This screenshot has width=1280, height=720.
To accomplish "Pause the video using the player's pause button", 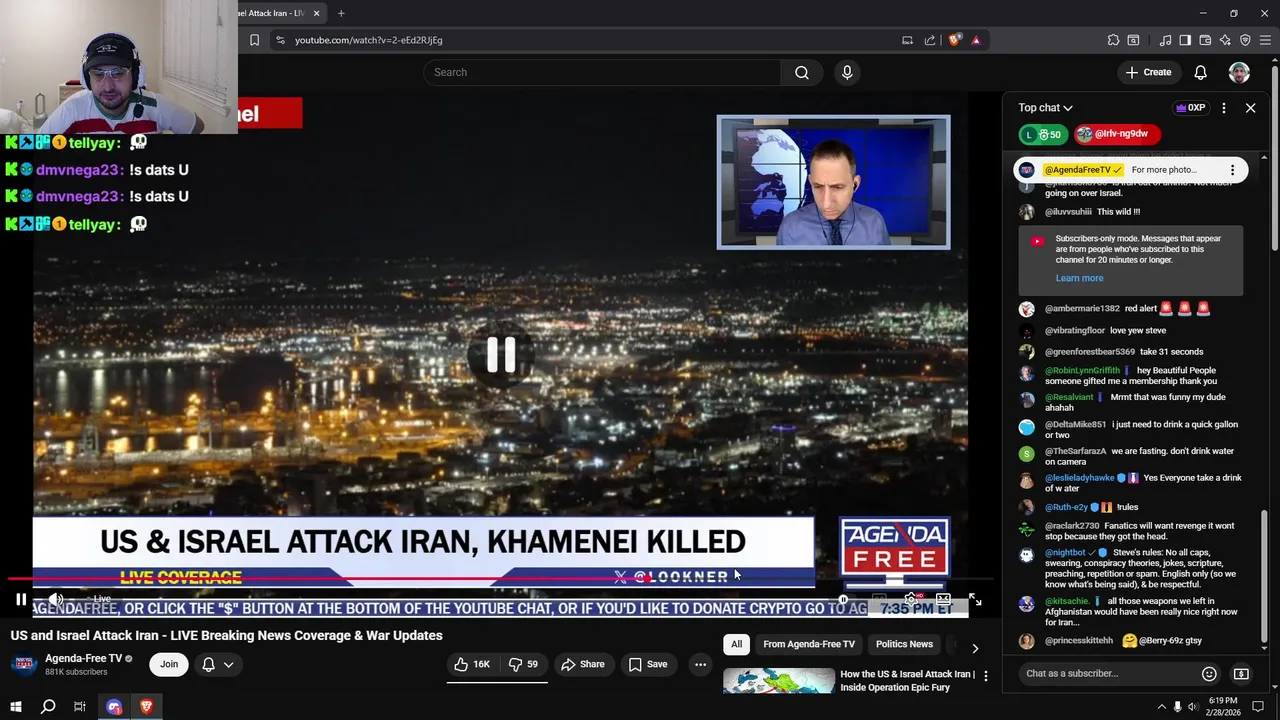I will (21, 600).
